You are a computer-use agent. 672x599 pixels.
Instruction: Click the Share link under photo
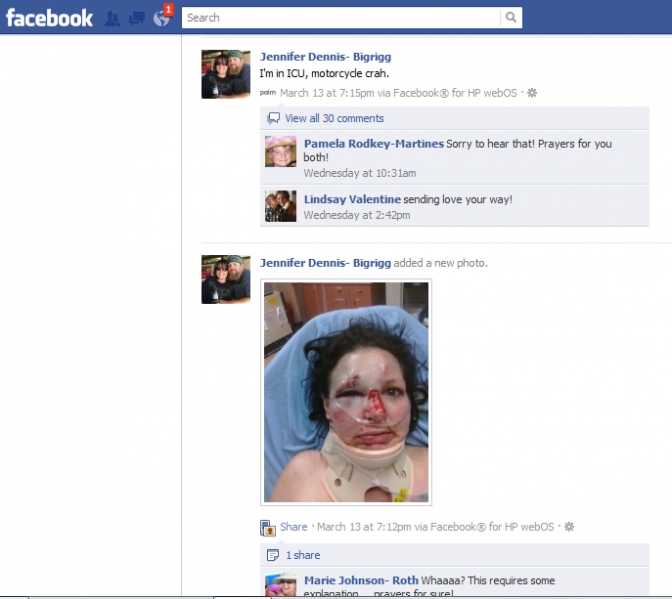click(x=294, y=527)
